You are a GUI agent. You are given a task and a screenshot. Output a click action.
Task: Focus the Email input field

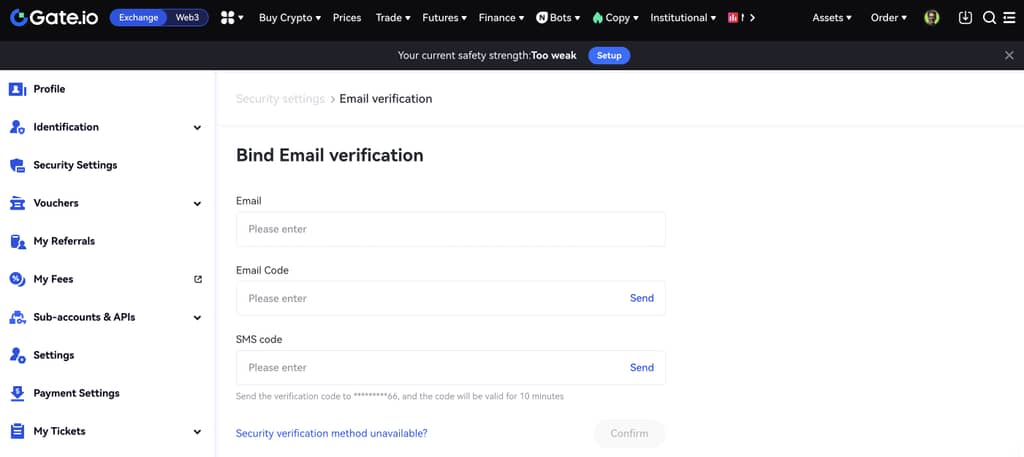click(450, 229)
